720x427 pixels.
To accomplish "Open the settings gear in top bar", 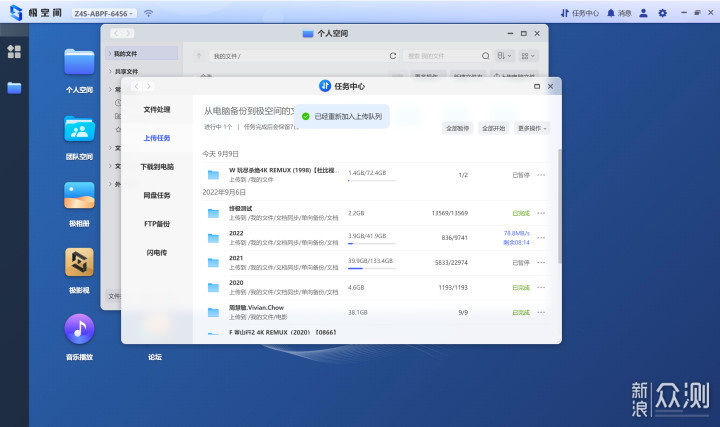I will [x=662, y=13].
